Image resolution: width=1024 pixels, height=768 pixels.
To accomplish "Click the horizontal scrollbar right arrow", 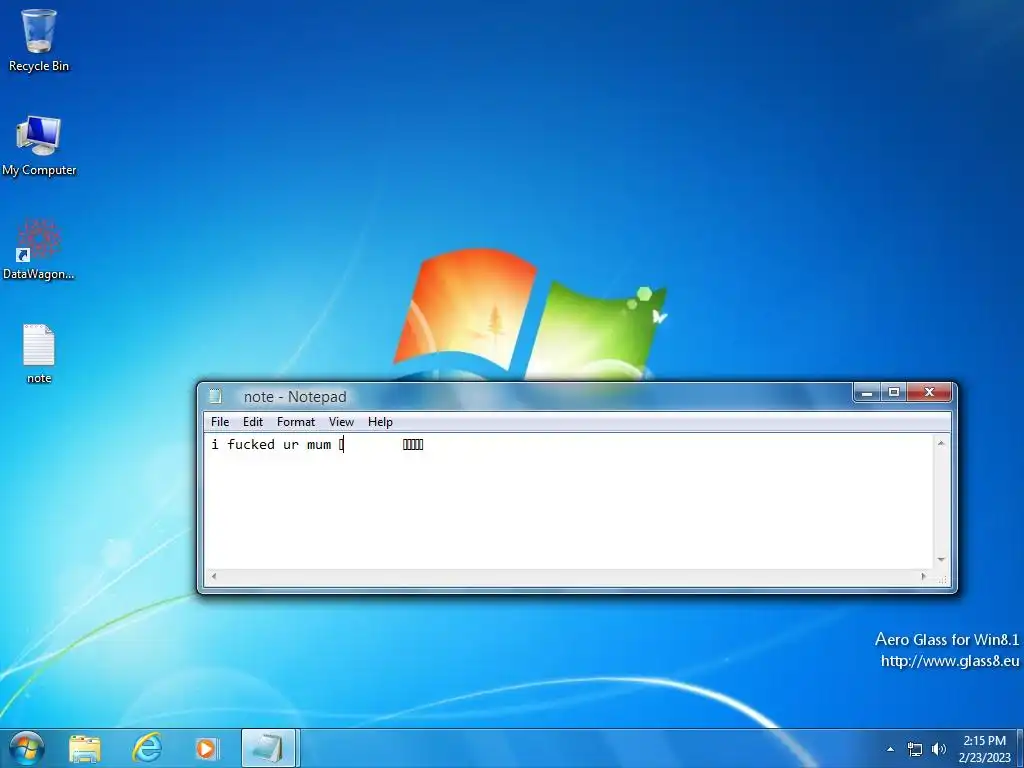I will [923, 577].
